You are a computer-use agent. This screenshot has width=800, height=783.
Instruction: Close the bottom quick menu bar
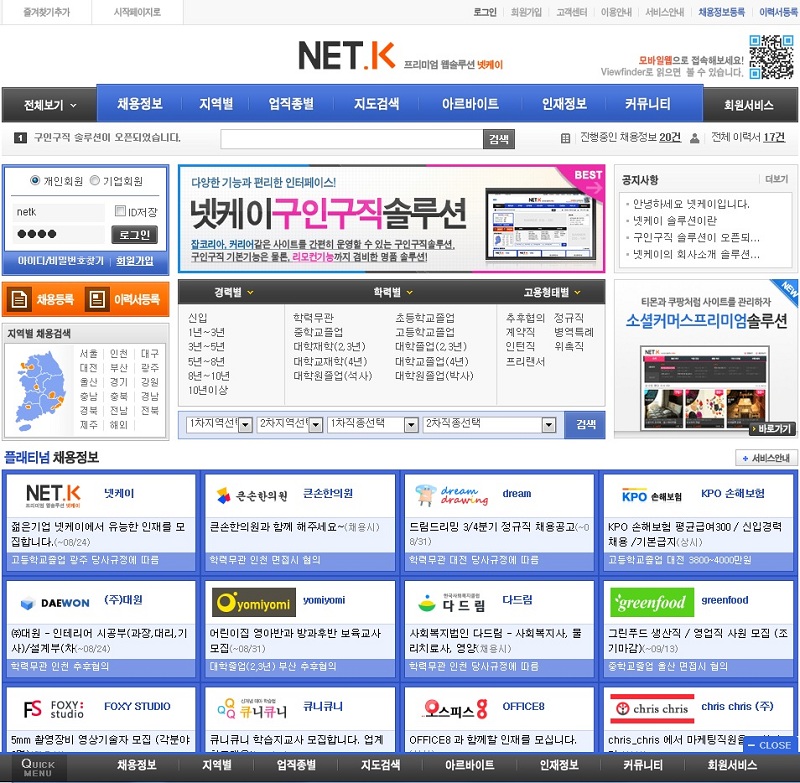[771, 745]
